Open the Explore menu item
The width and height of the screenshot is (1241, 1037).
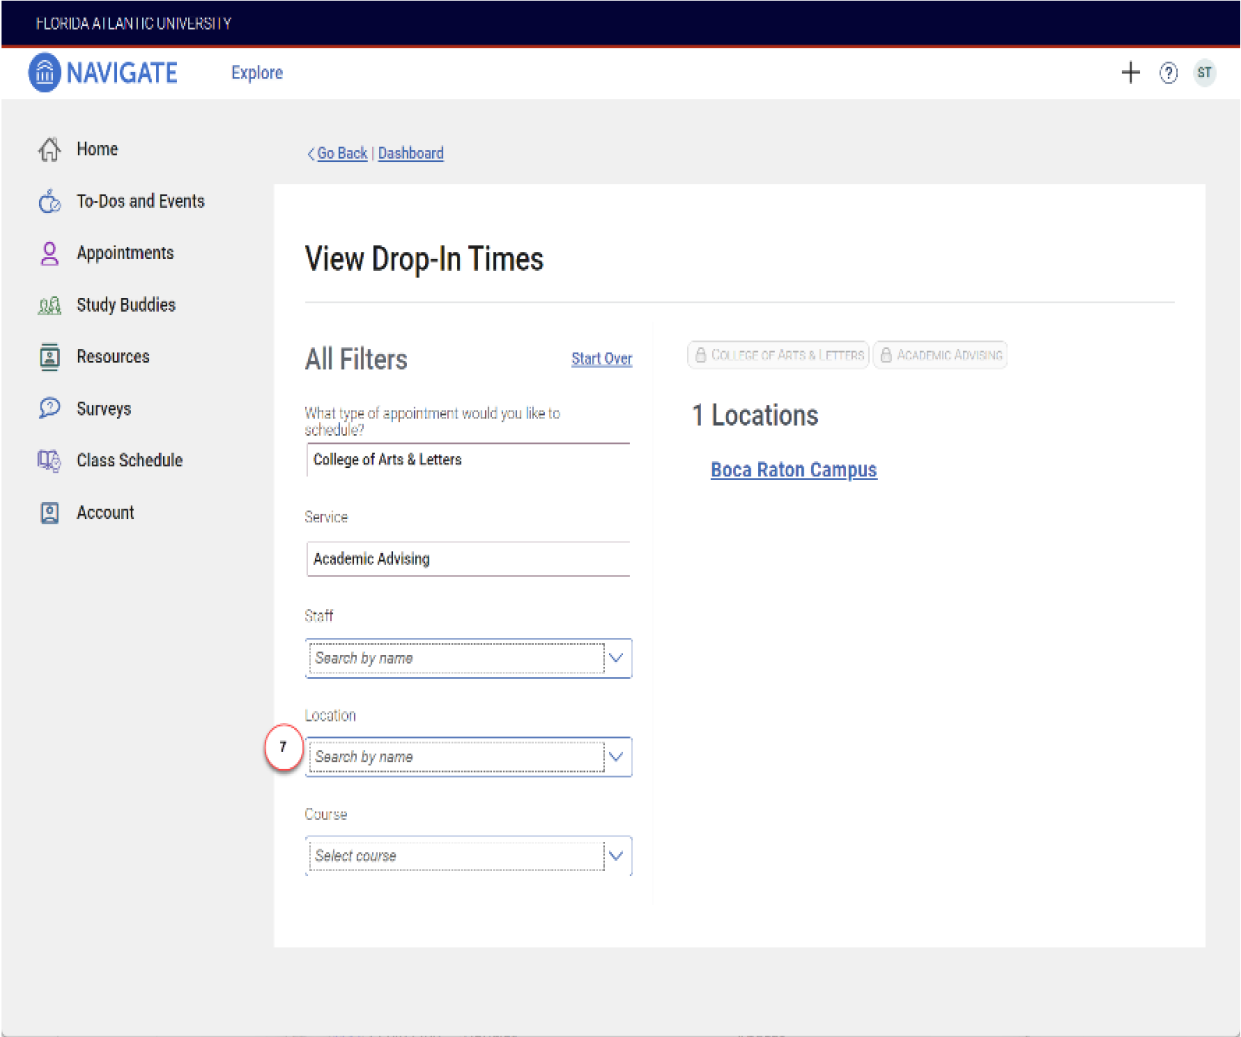click(257, 73)
